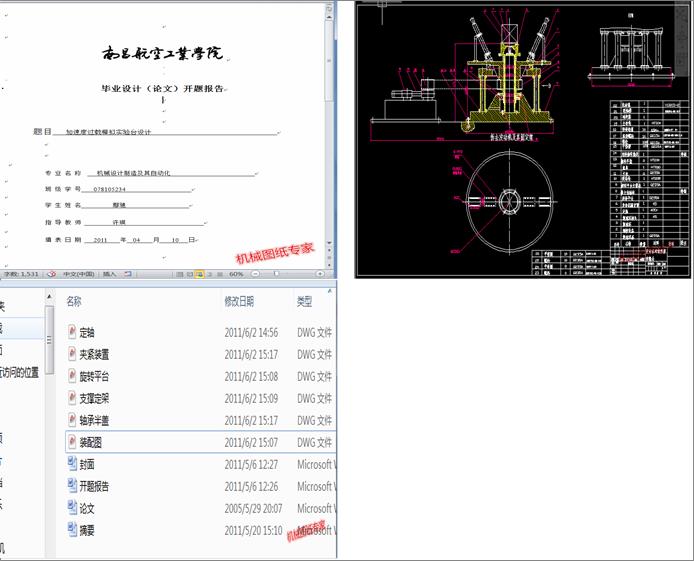Image resolution: width=694 pixels, height=561 pixels.
Task: Select the file named 封面
Action: pyautogui.click(x=87, y=464)
